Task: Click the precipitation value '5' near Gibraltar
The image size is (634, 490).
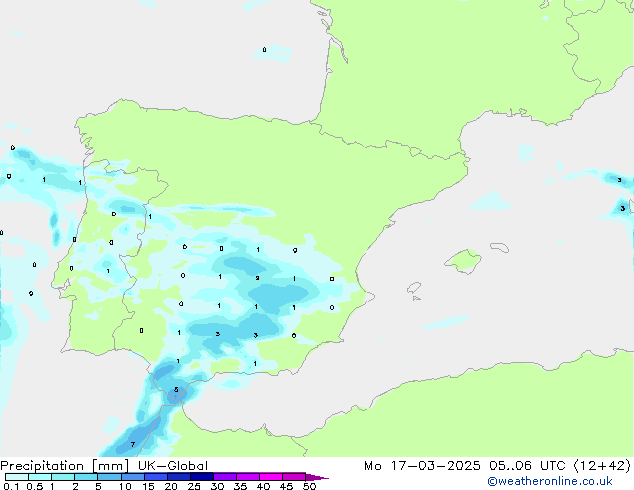Action: [x=176, y=390]
